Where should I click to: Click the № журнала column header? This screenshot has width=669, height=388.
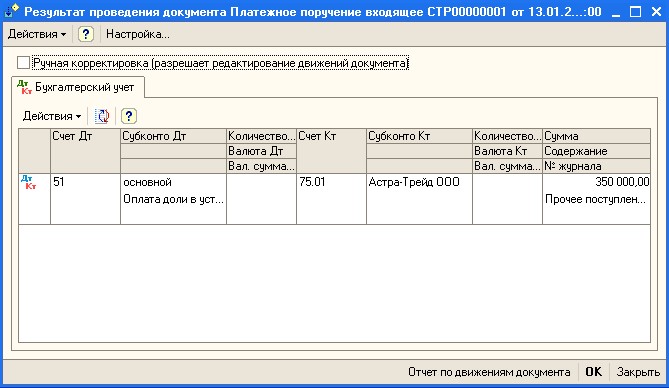pos(596,166)
